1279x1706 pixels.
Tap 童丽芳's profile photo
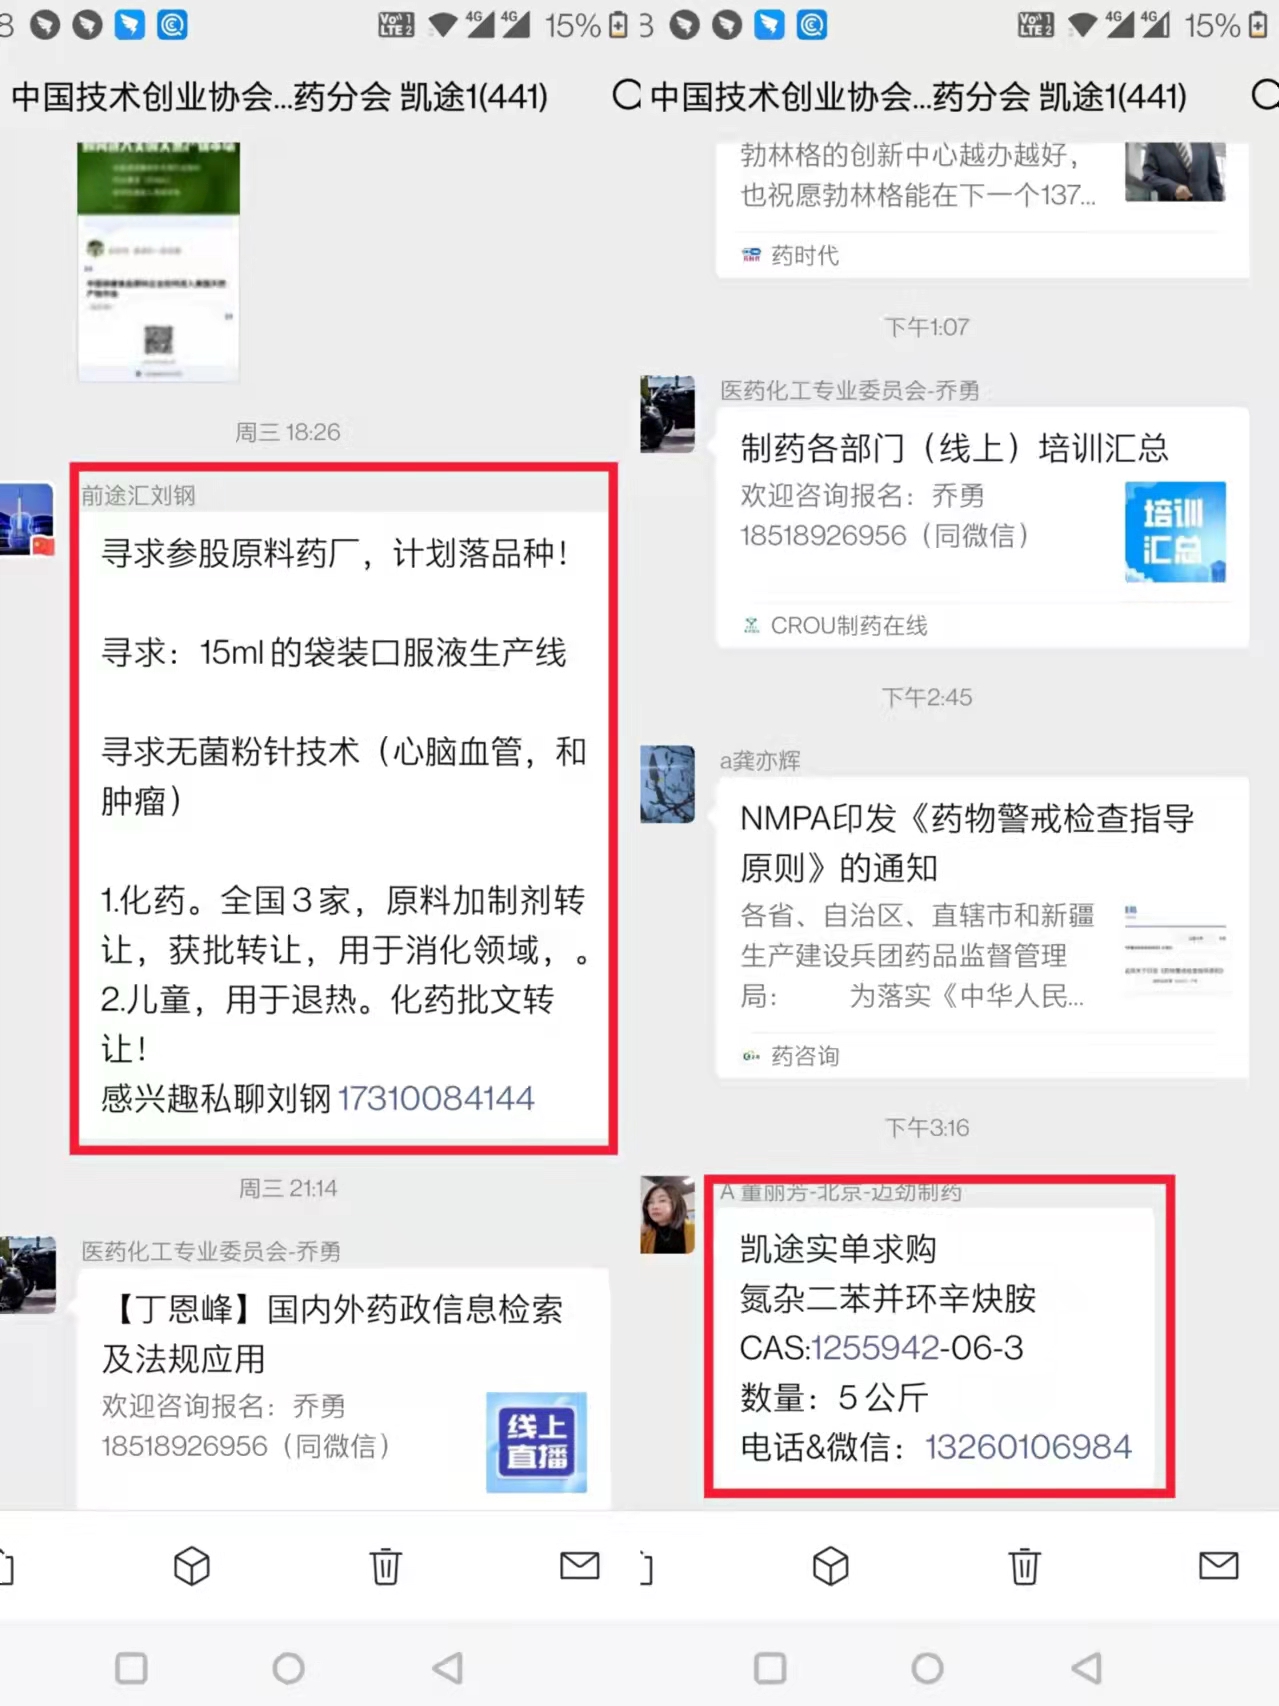667,1215
